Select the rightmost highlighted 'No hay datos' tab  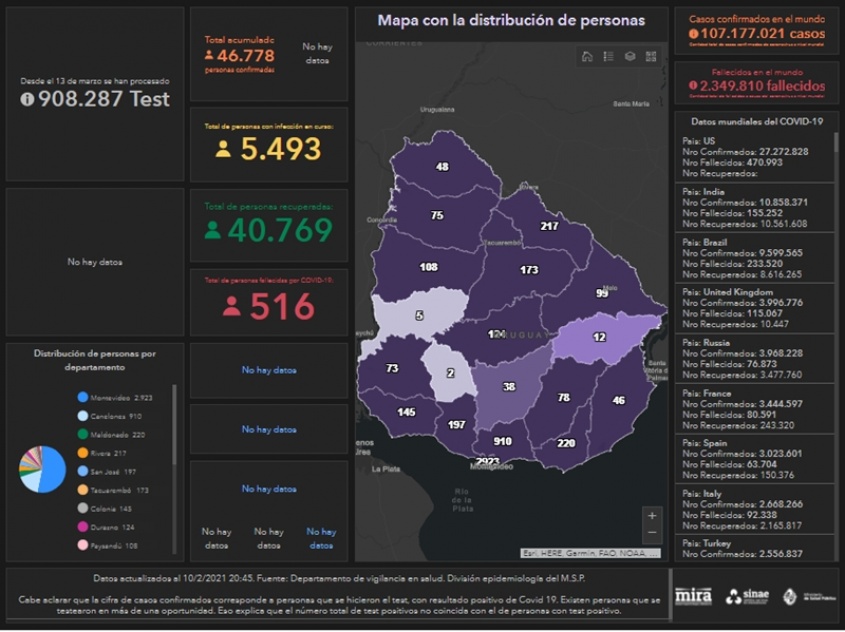pos(321,538)
